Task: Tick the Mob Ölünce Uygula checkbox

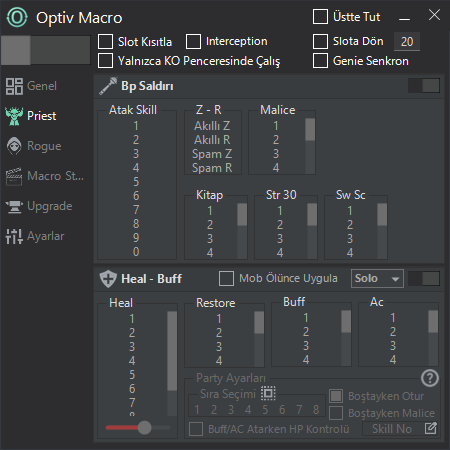Action: click(x=226, y=278)
